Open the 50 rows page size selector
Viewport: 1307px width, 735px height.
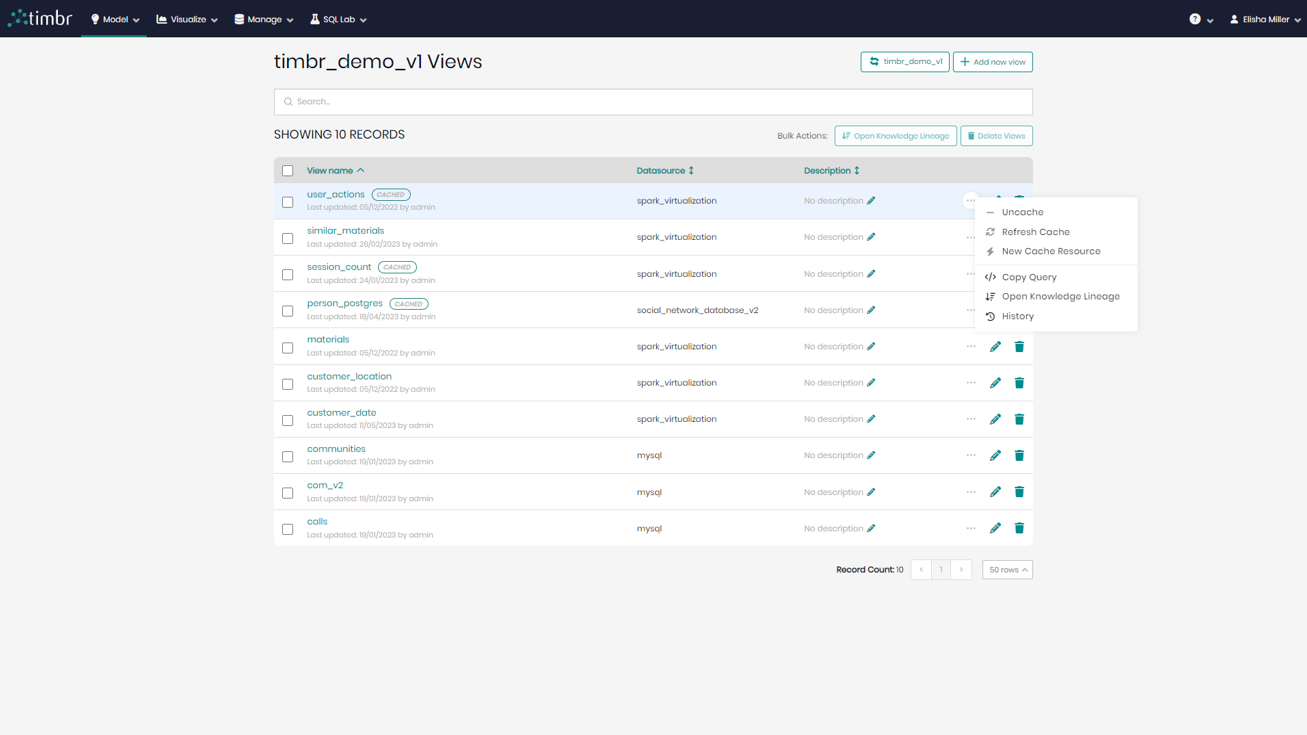(1007, 569)
